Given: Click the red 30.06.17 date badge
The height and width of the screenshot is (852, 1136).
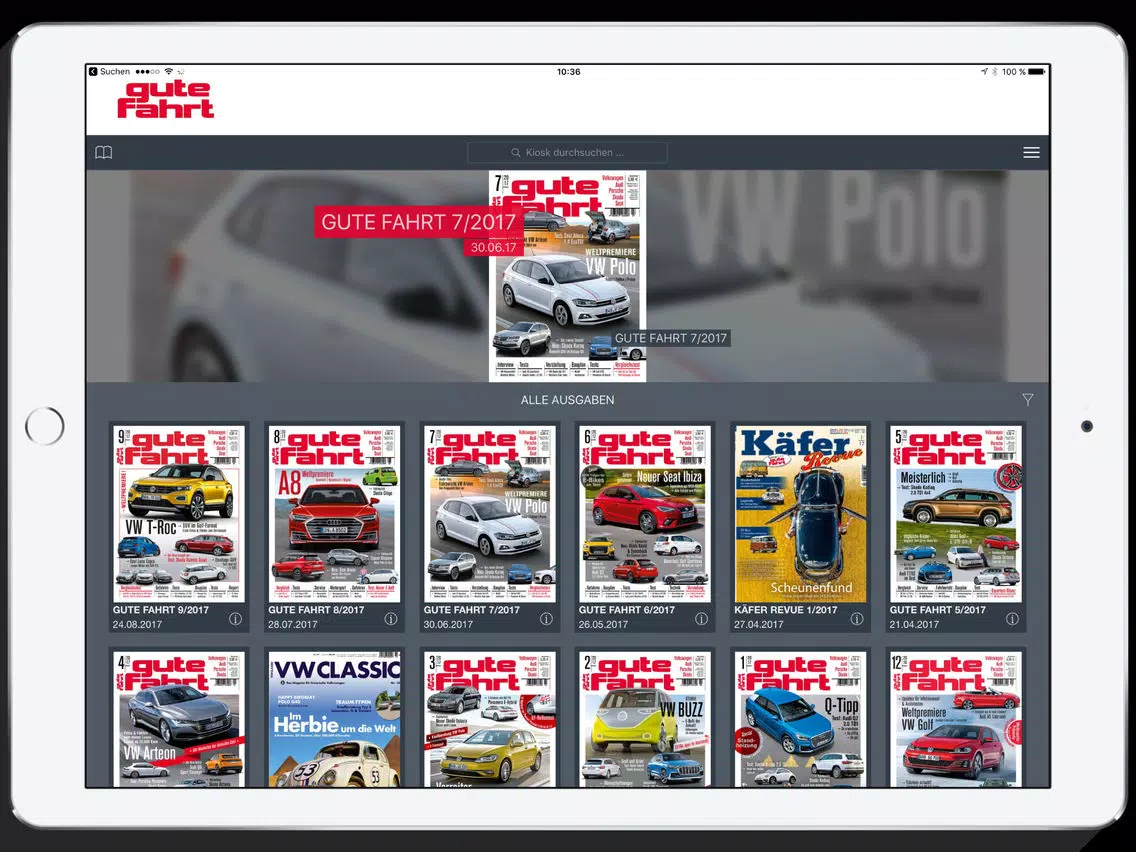Looking at the screenshot, I should tap(493, 247).
